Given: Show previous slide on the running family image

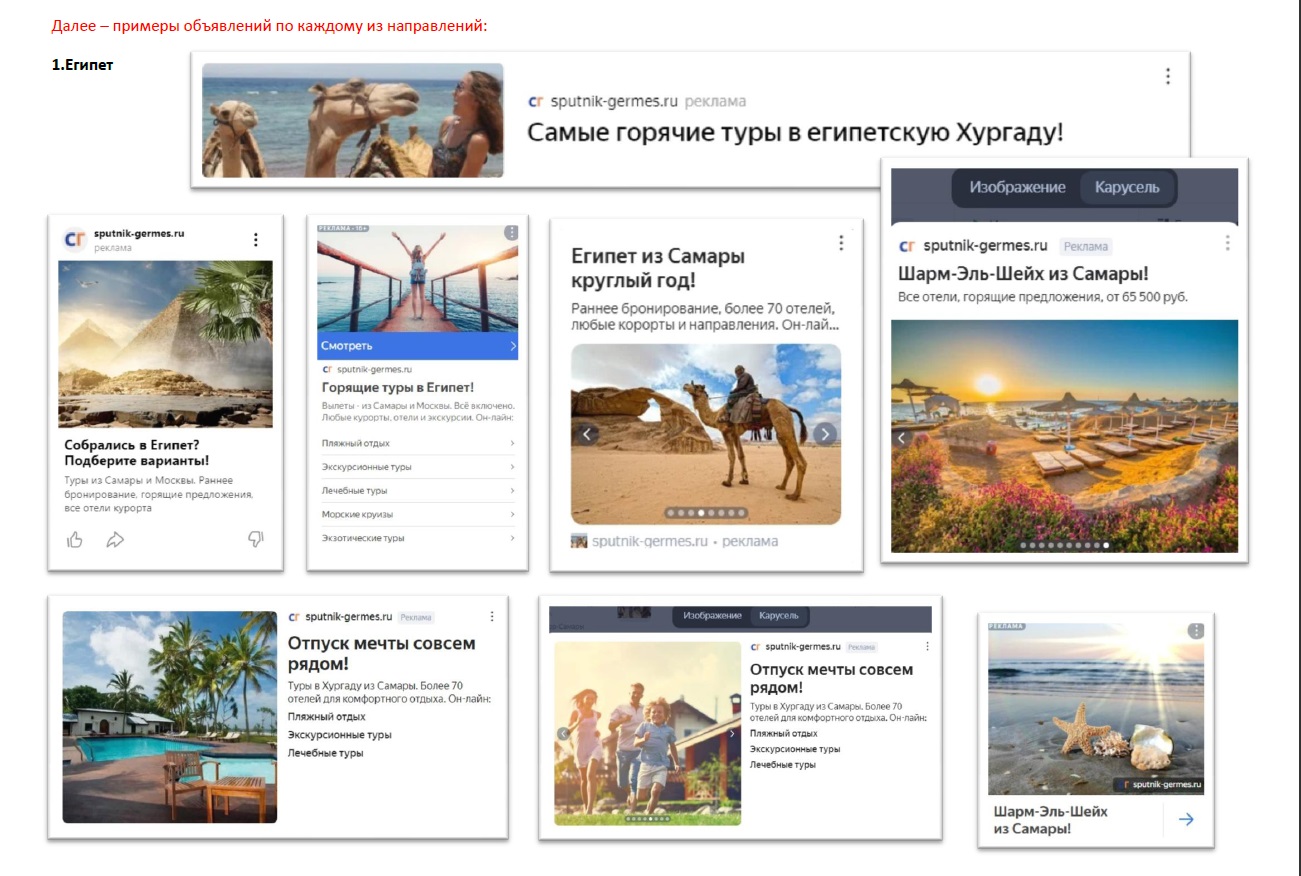Looking at the screenshot, I should point(563,734).
